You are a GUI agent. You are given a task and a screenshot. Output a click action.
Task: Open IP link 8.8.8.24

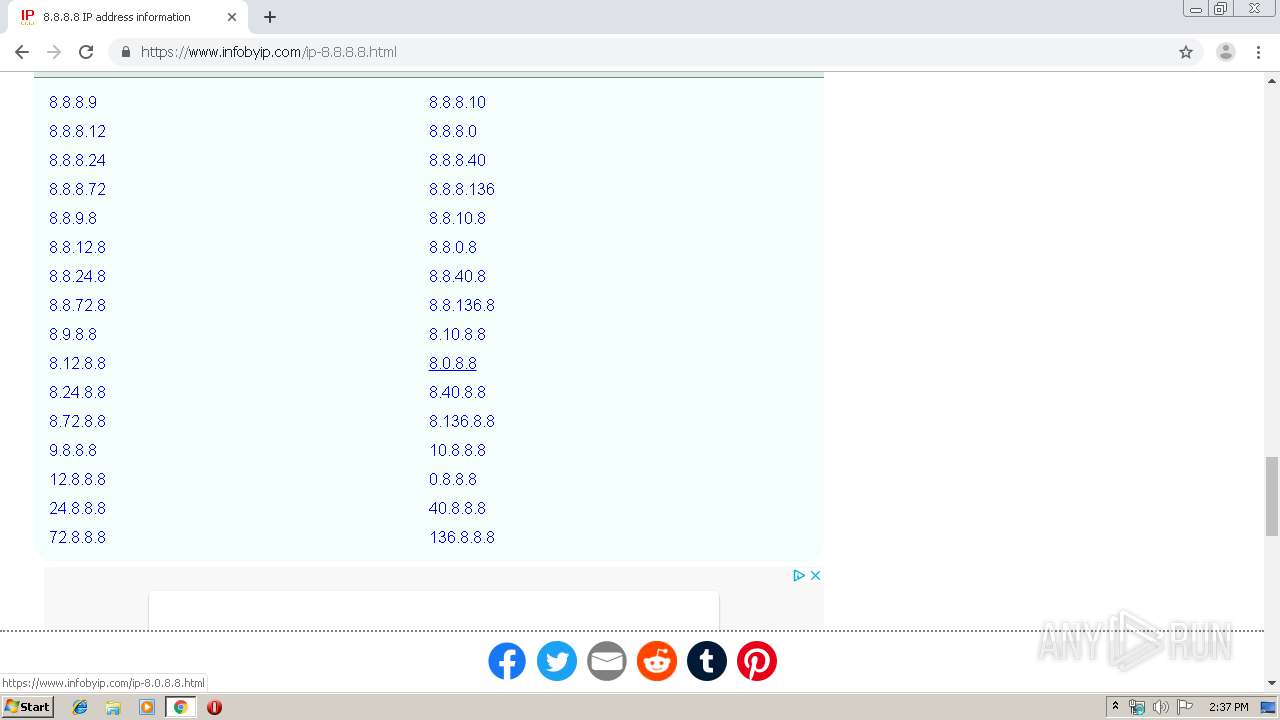coord(77,160)
